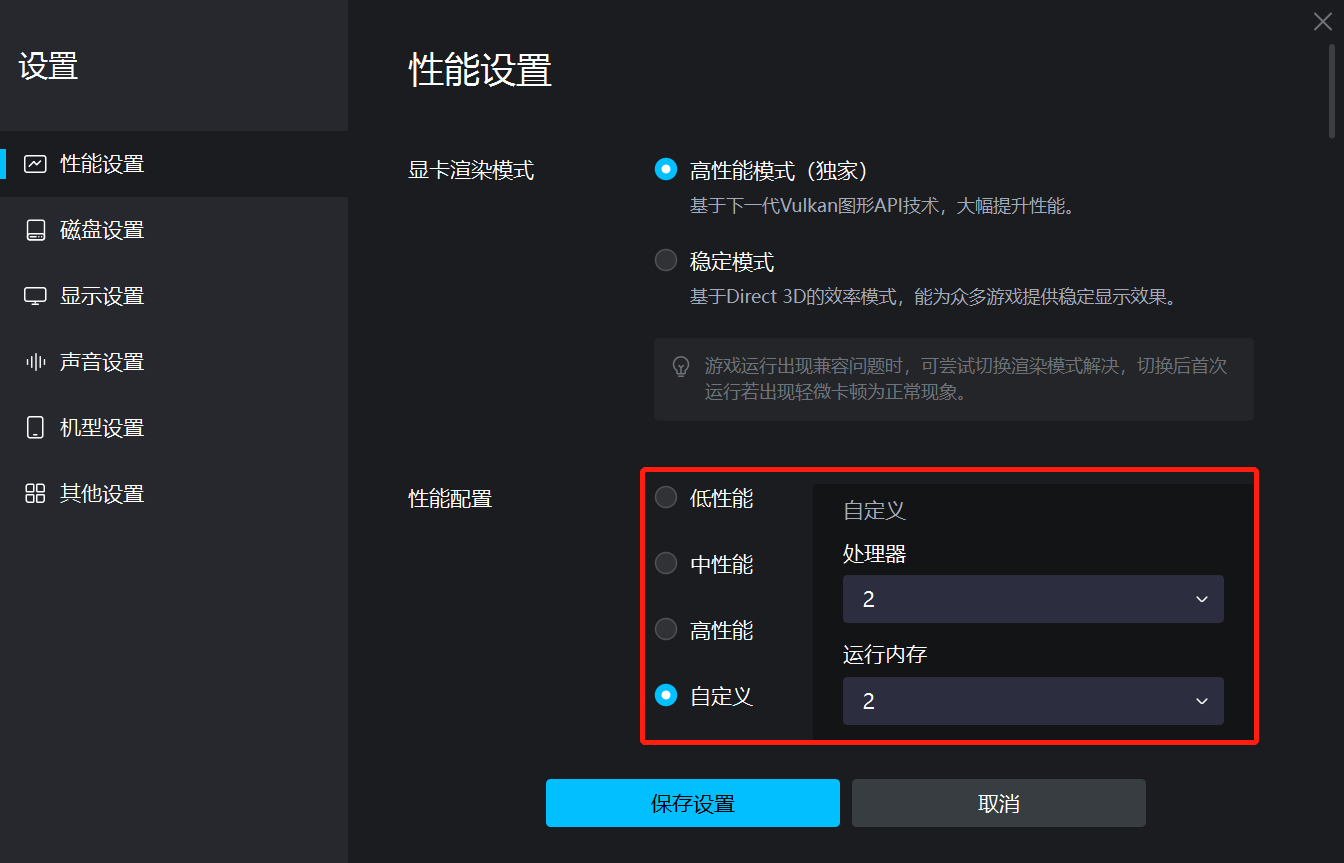Click the 磁盘设置 disk icon
Screen dimensions: 1344x863
[35, 229]
